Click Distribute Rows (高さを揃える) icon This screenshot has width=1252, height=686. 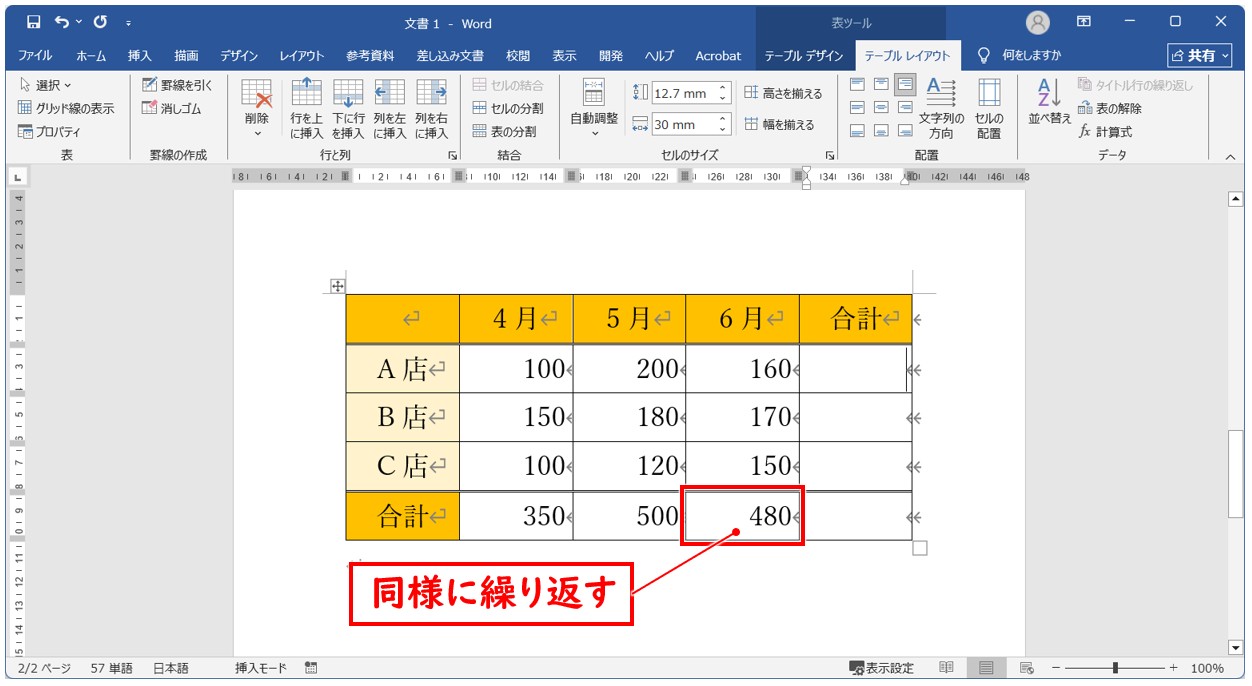click(783, 93)
